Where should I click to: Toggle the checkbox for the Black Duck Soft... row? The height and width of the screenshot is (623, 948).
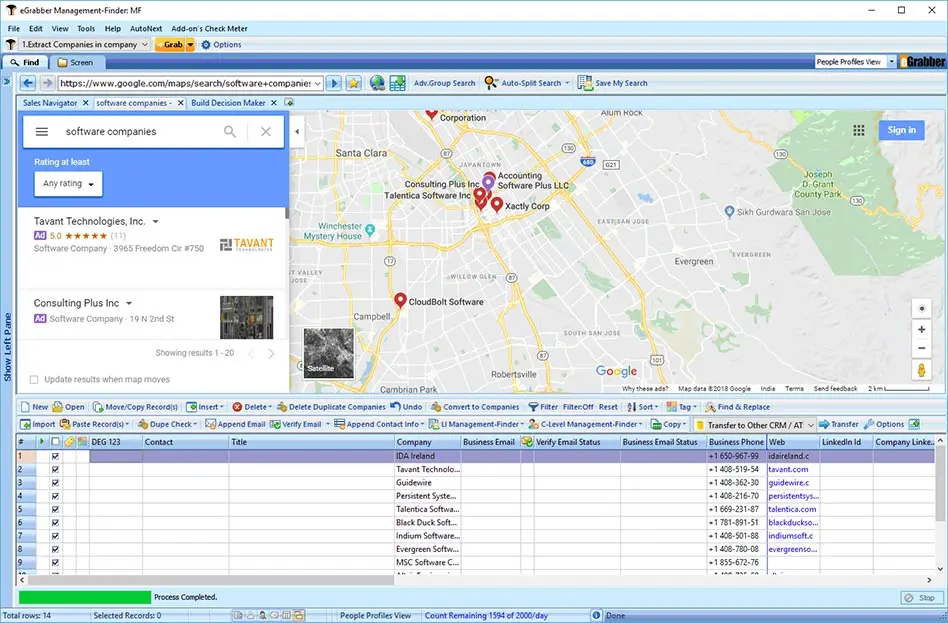[55, 523]
